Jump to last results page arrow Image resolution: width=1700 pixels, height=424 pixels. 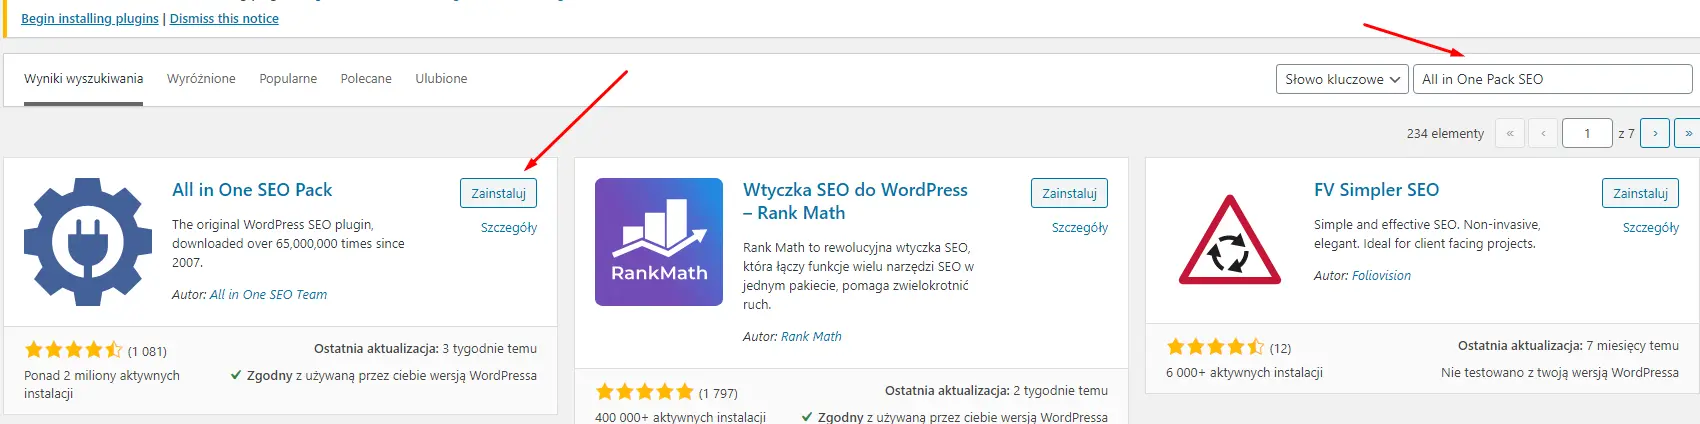click(x=1688, y=133)
